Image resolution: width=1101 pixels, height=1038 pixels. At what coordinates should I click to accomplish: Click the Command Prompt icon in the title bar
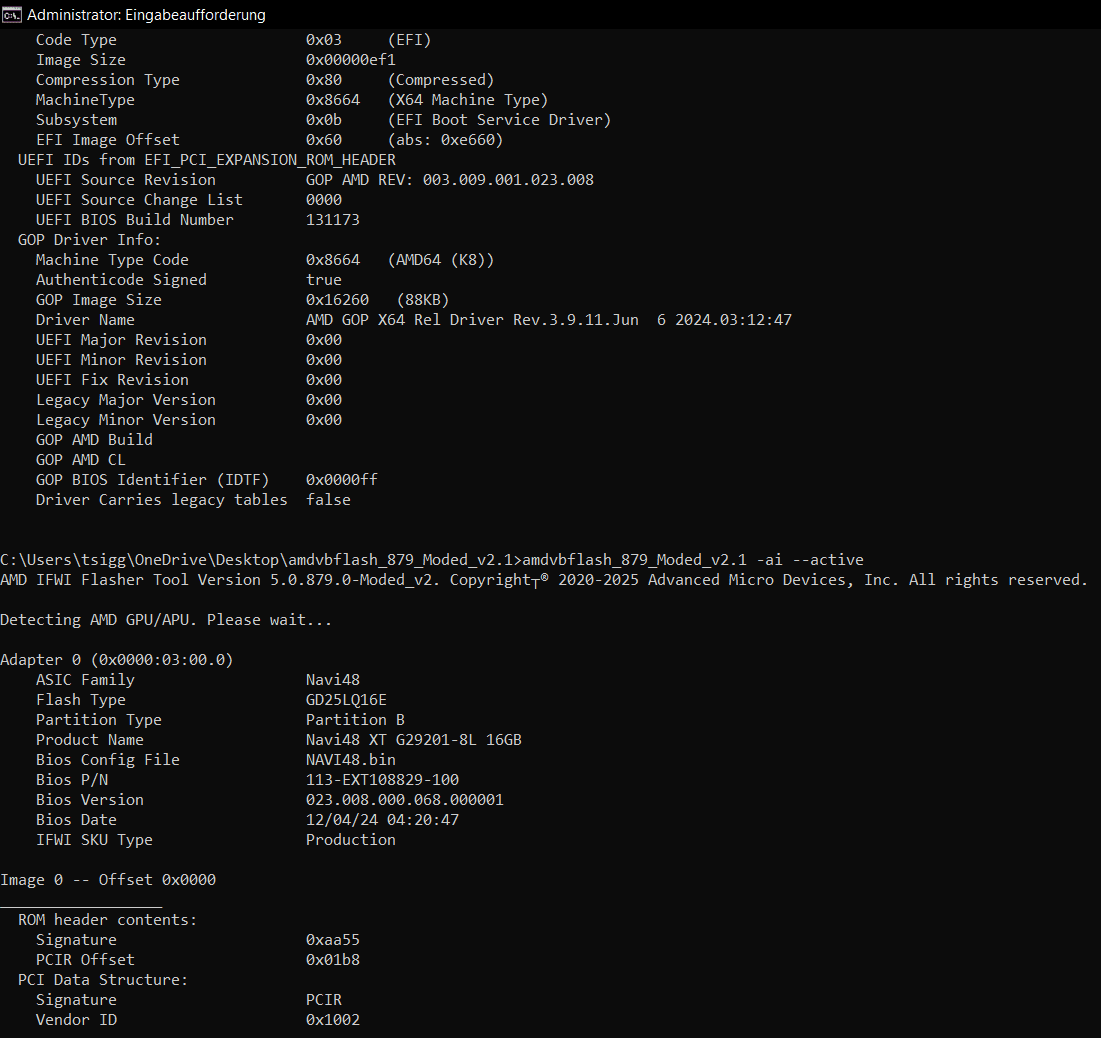[11, 14]
